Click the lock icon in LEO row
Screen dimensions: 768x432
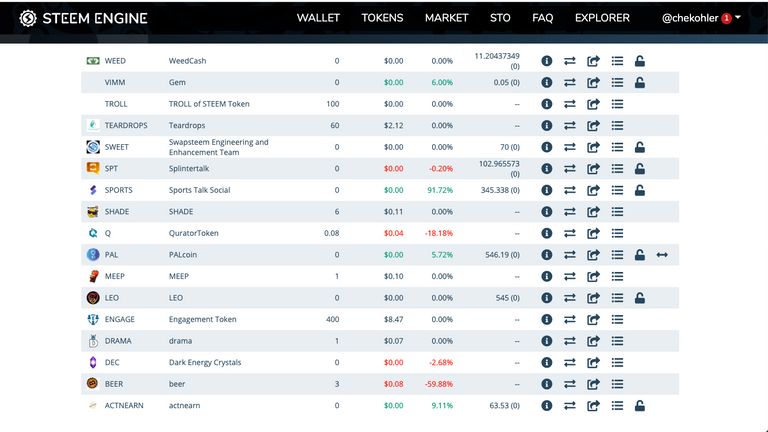(x=640, y=298)
